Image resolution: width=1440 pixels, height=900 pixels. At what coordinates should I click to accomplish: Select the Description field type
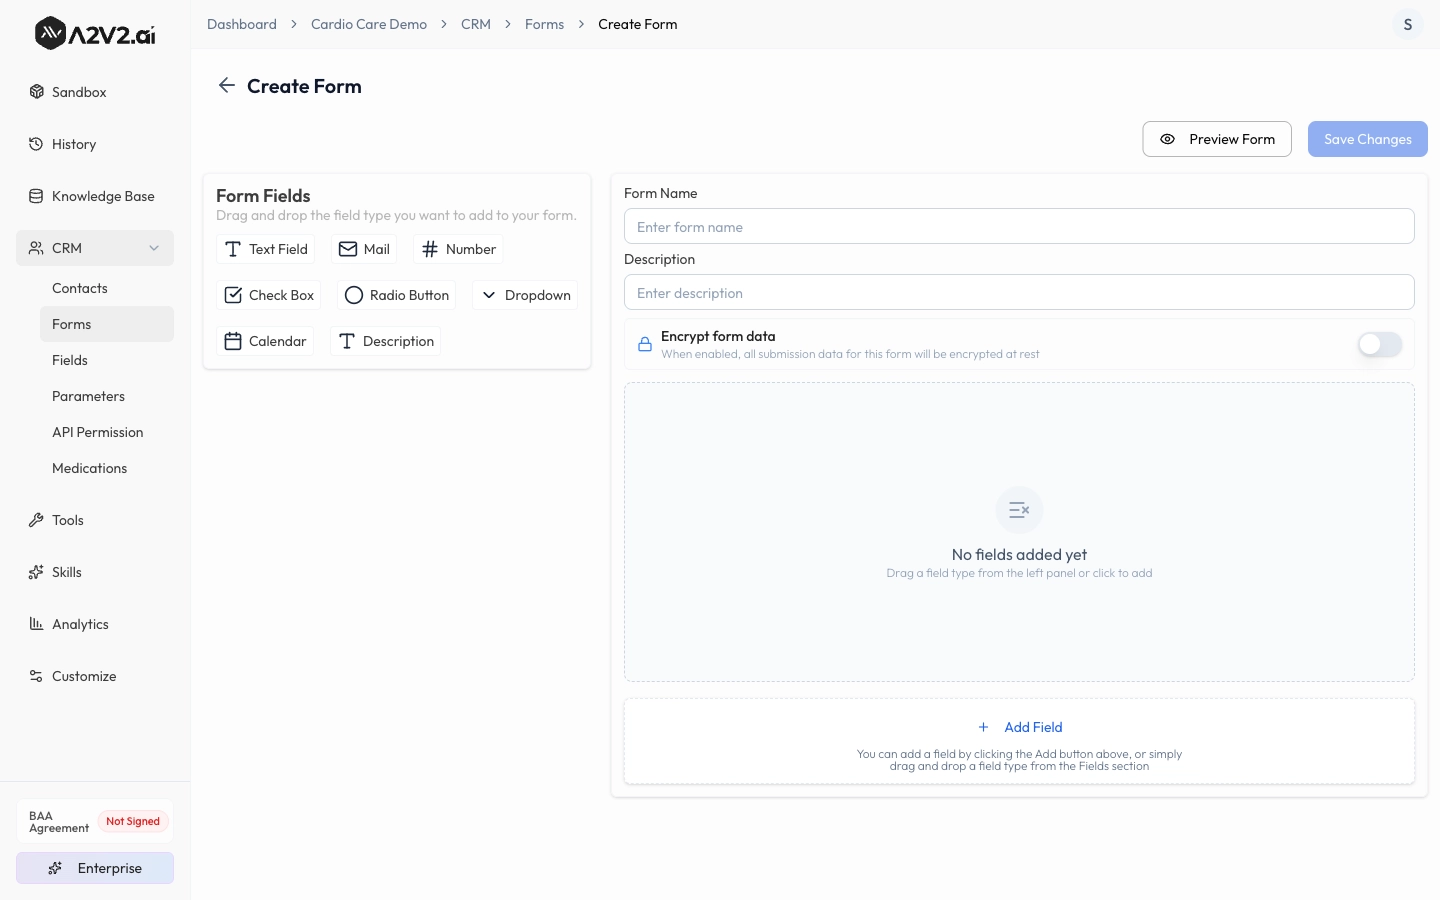click(386, 341)
